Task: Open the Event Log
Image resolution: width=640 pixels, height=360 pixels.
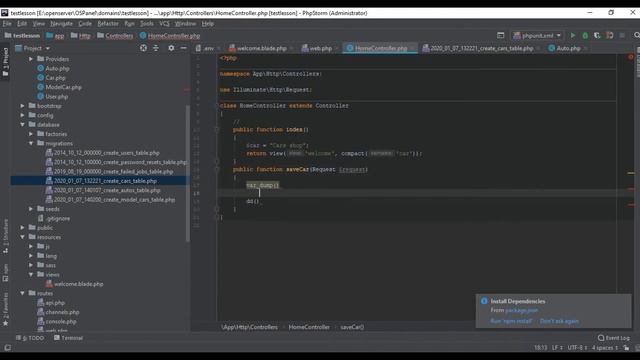Action: coord(614,338)
